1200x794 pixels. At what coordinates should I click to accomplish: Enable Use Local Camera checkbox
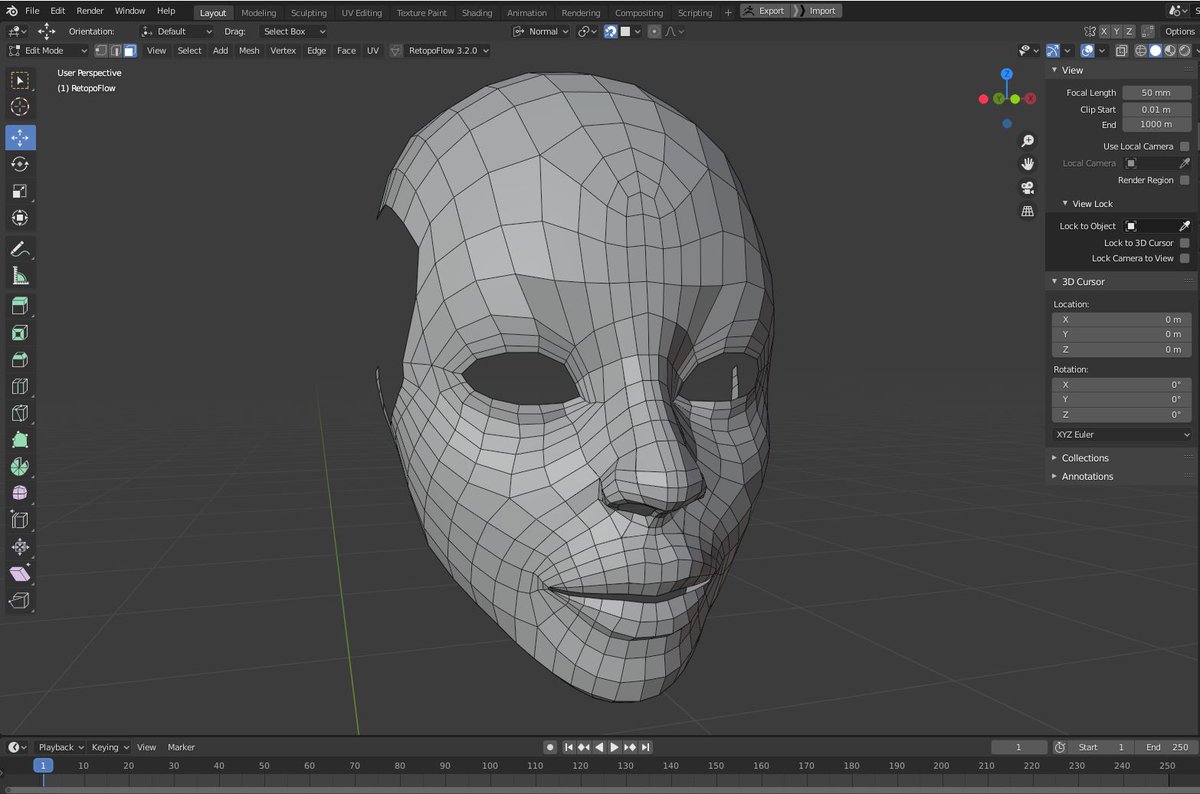coord(1185,146)
